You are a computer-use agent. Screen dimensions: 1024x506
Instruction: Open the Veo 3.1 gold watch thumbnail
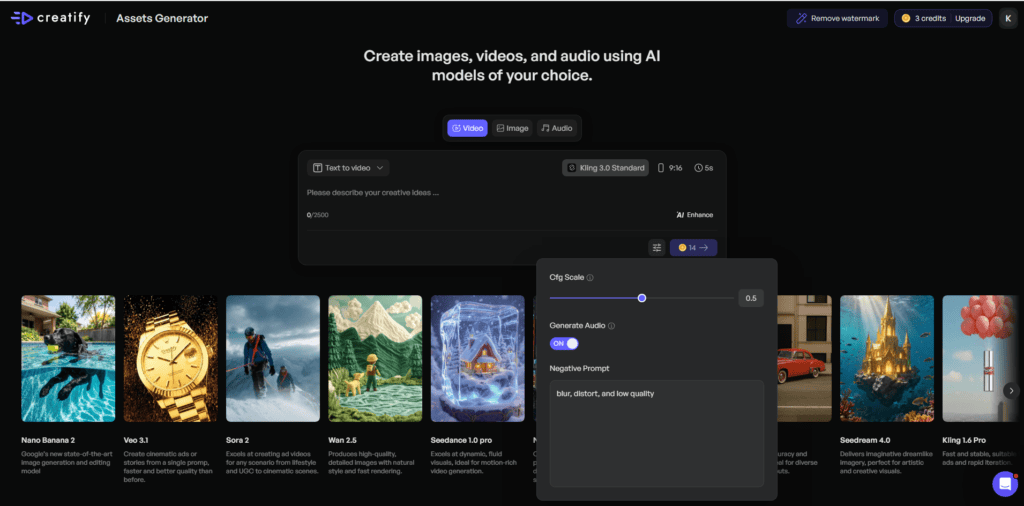pos(170,358)
